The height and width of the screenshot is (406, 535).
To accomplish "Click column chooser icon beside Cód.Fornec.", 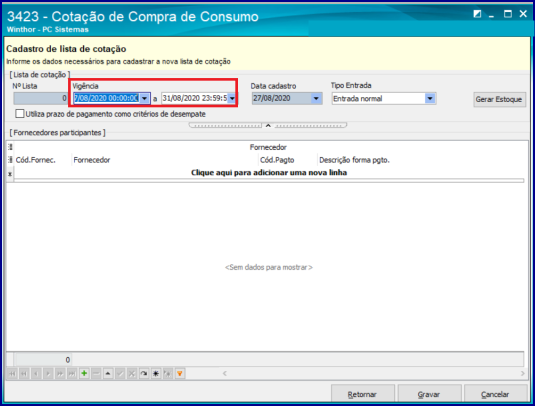I will (x=10, y=160).
